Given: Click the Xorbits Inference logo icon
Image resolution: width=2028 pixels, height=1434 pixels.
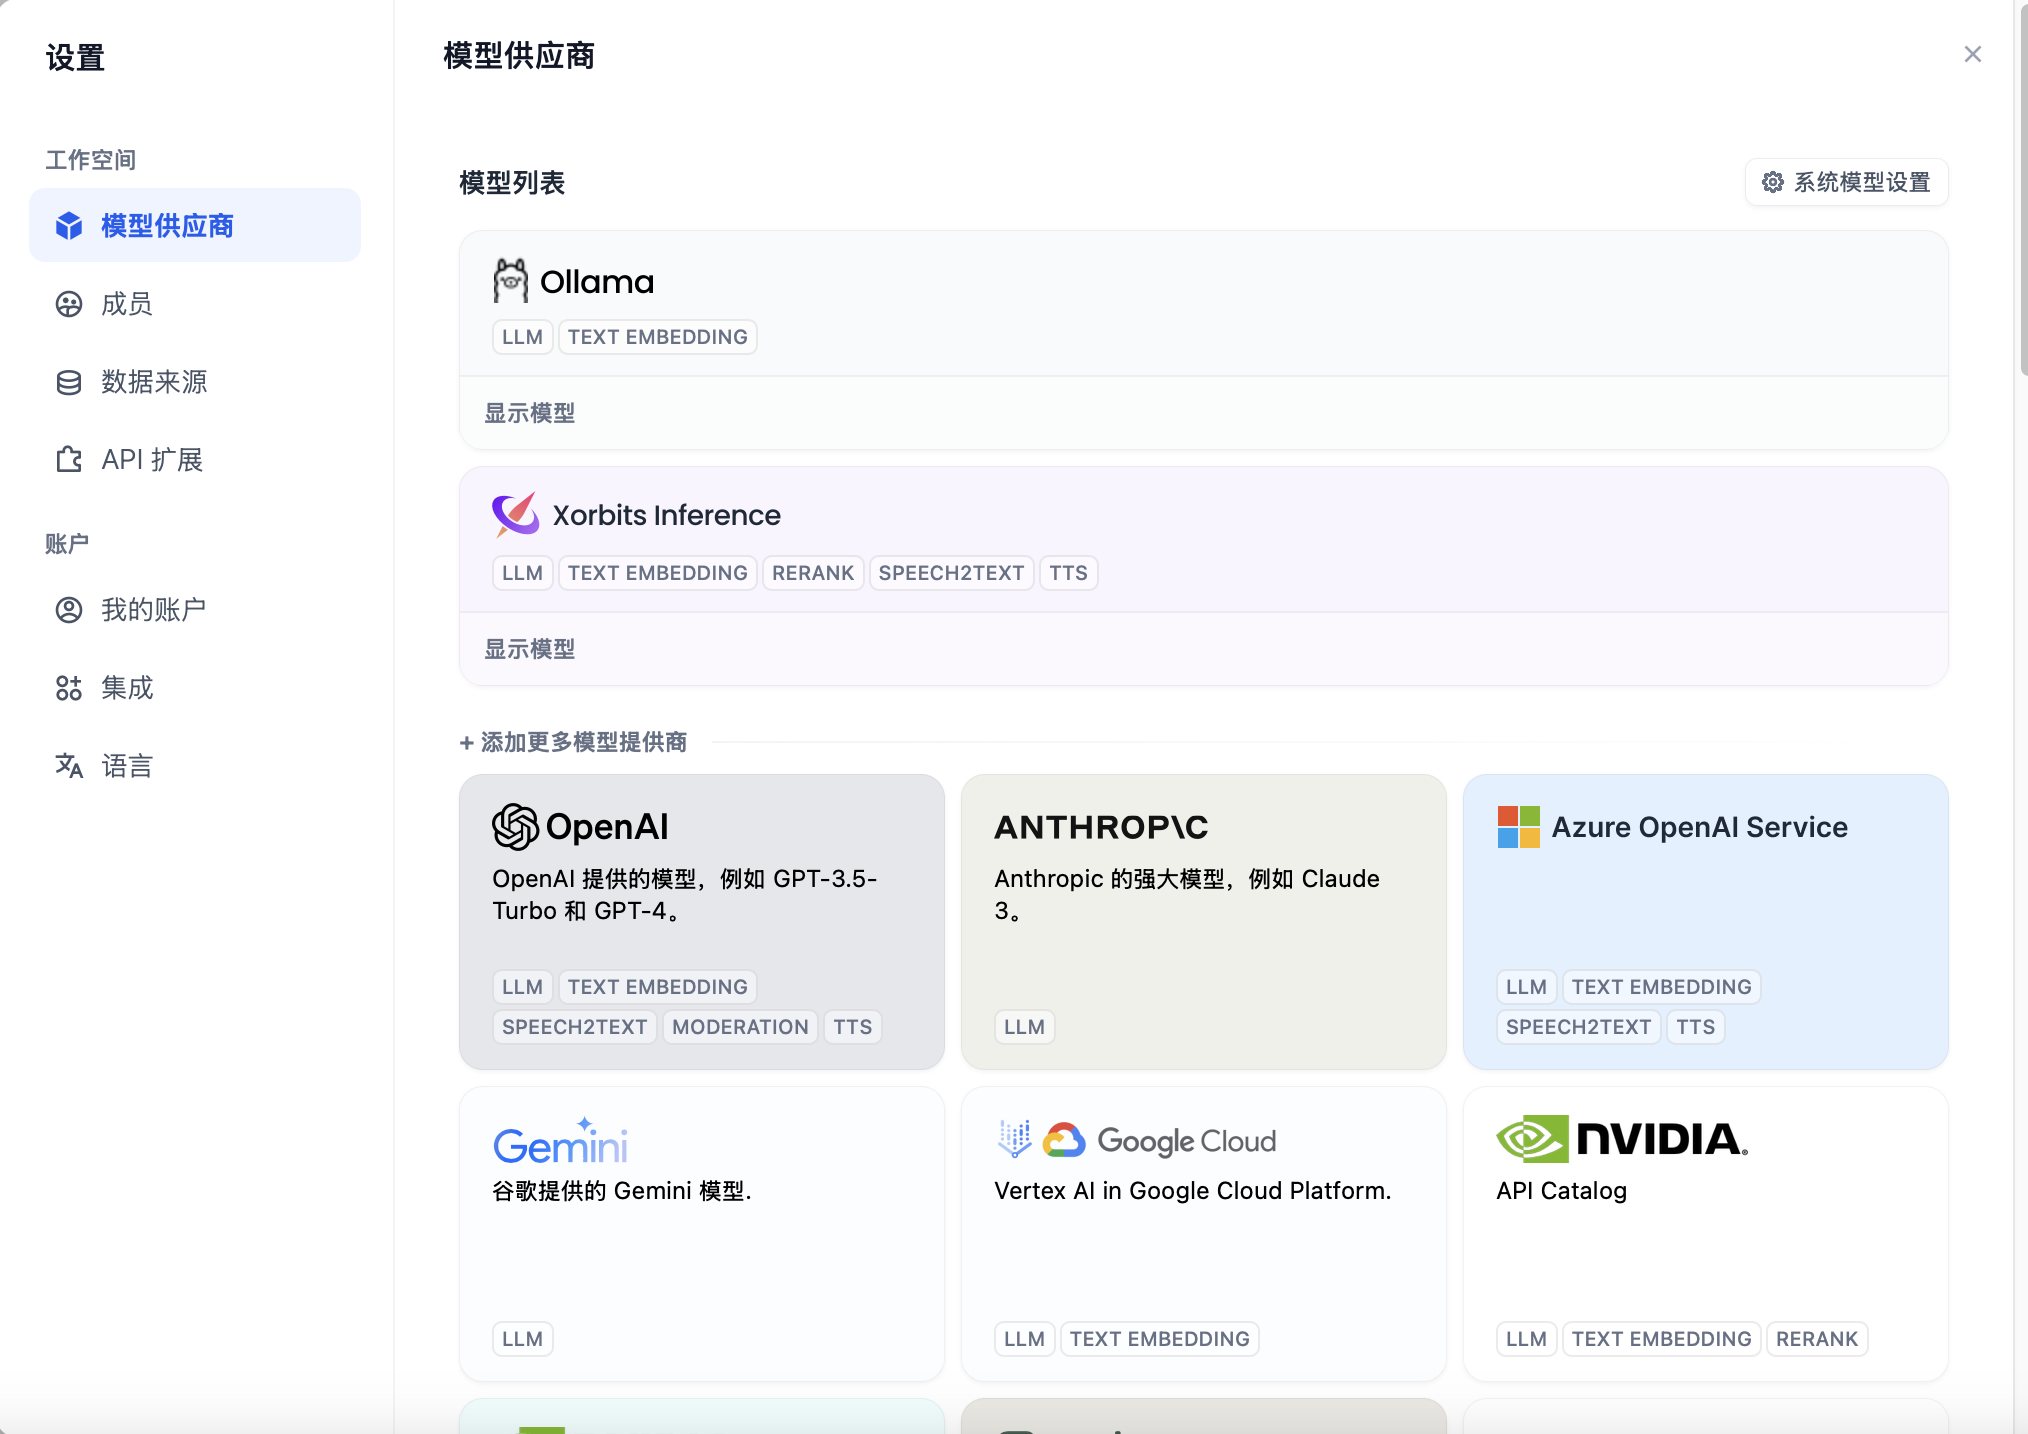Looking at the screenshot, I should pyautogui.click(x=515, y=514).
